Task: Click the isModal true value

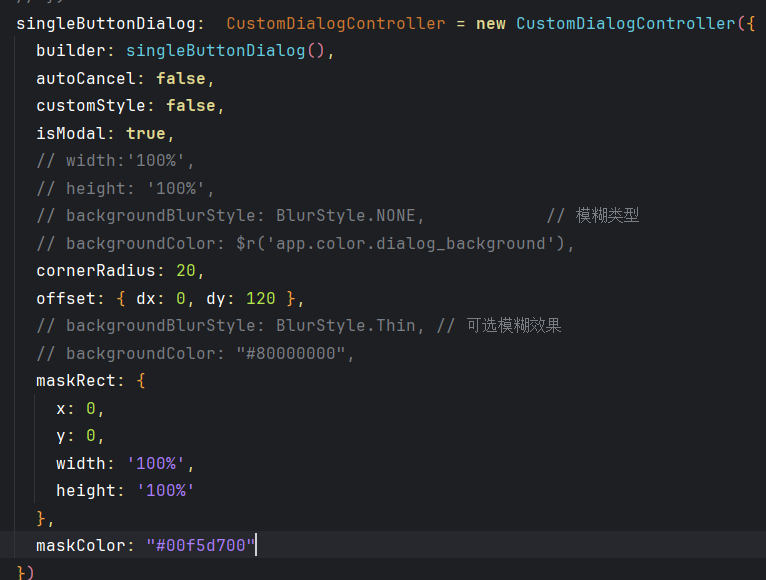Action: [145, 133]
